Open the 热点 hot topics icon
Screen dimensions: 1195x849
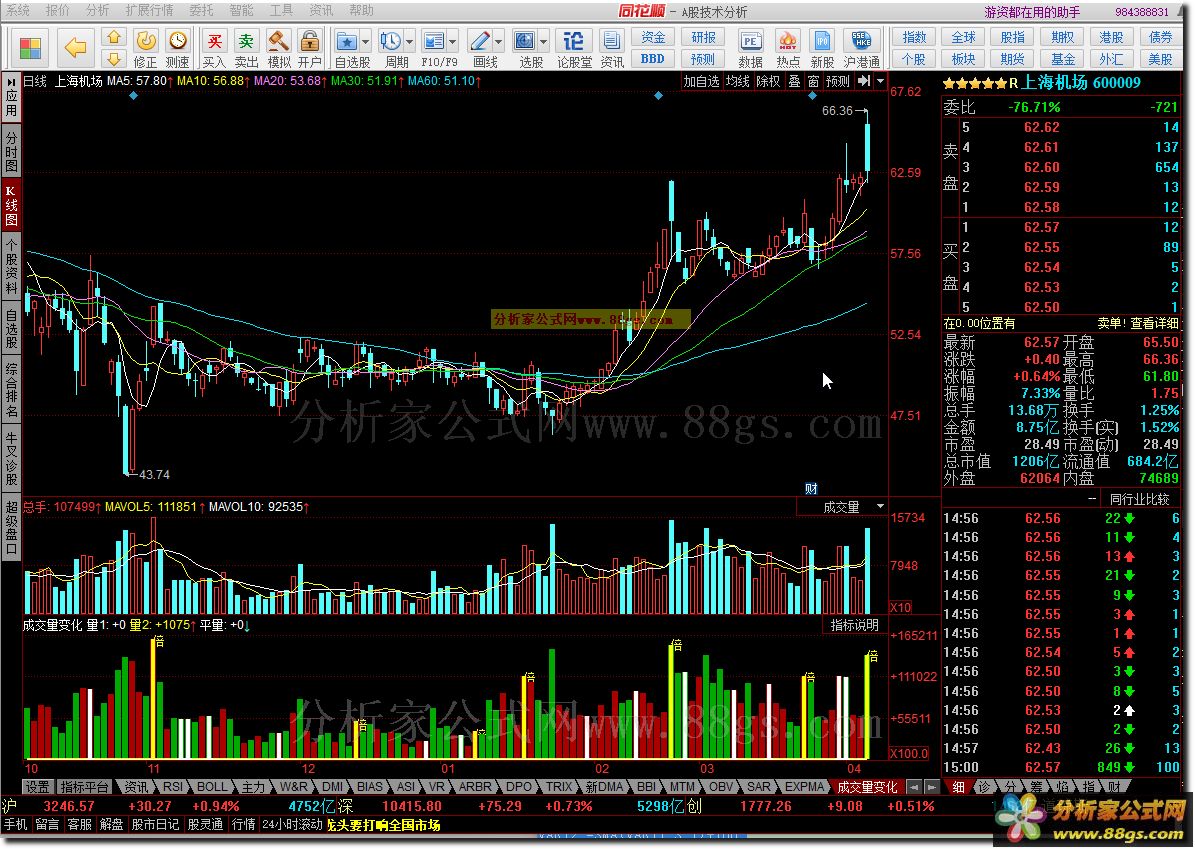point(788,48)
